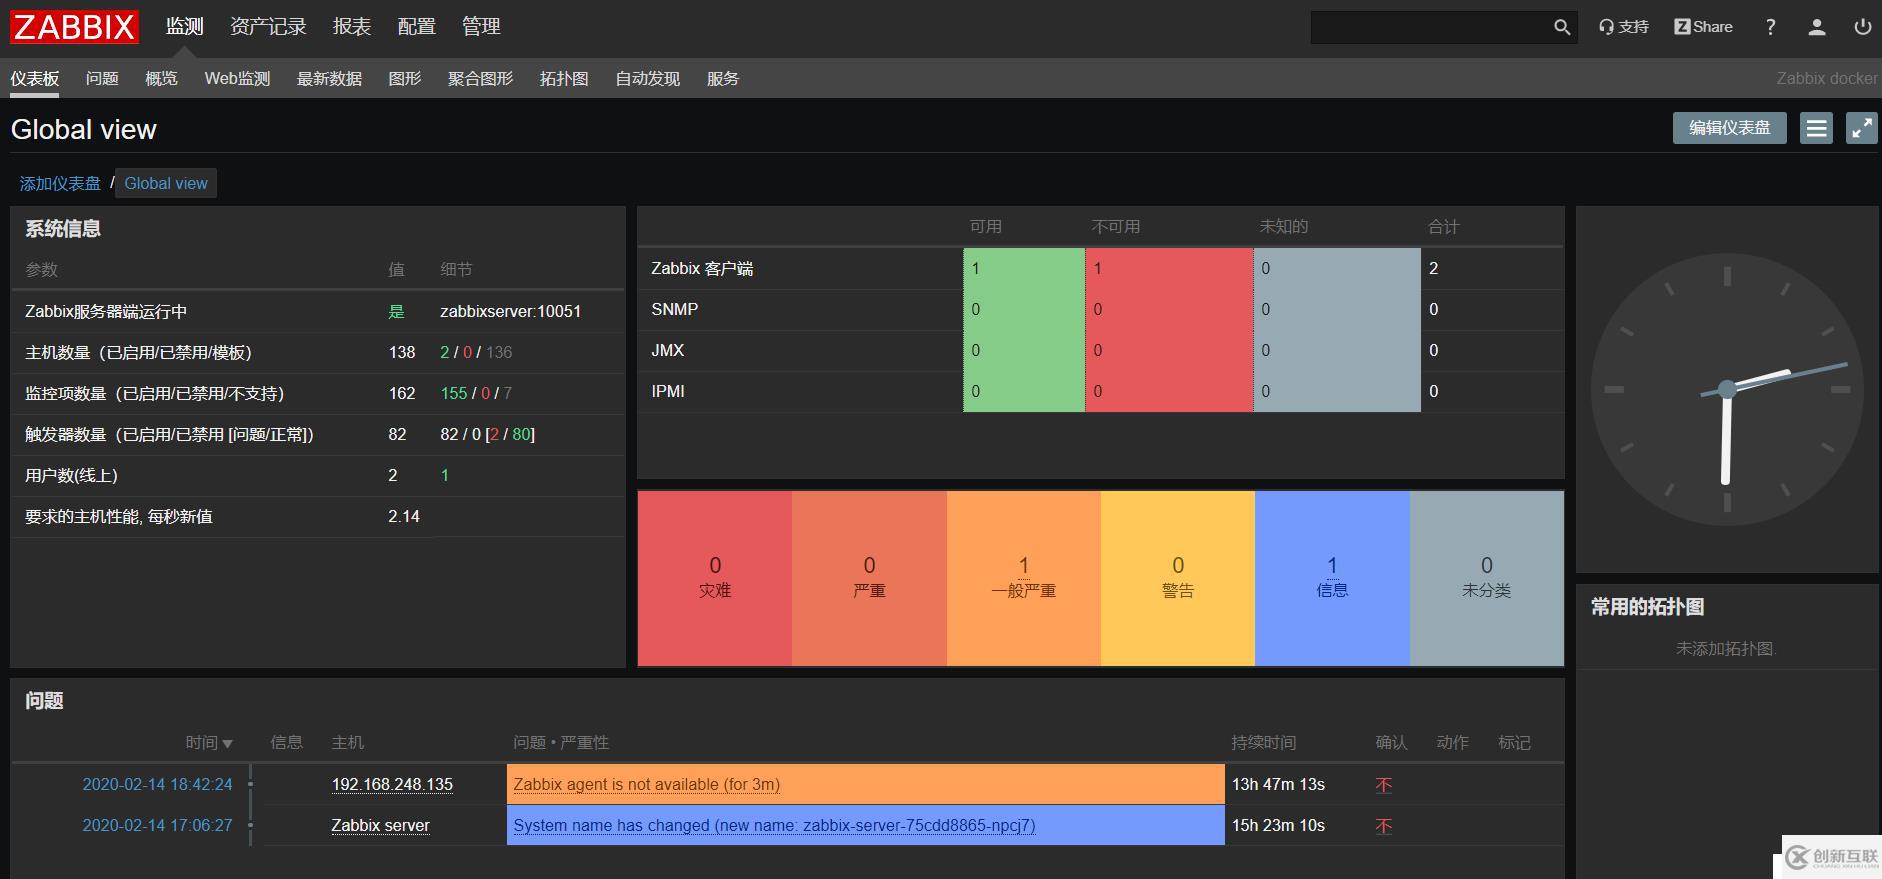
Task: Open host Zabbix server menu
Action: click(x=380, y=826)
